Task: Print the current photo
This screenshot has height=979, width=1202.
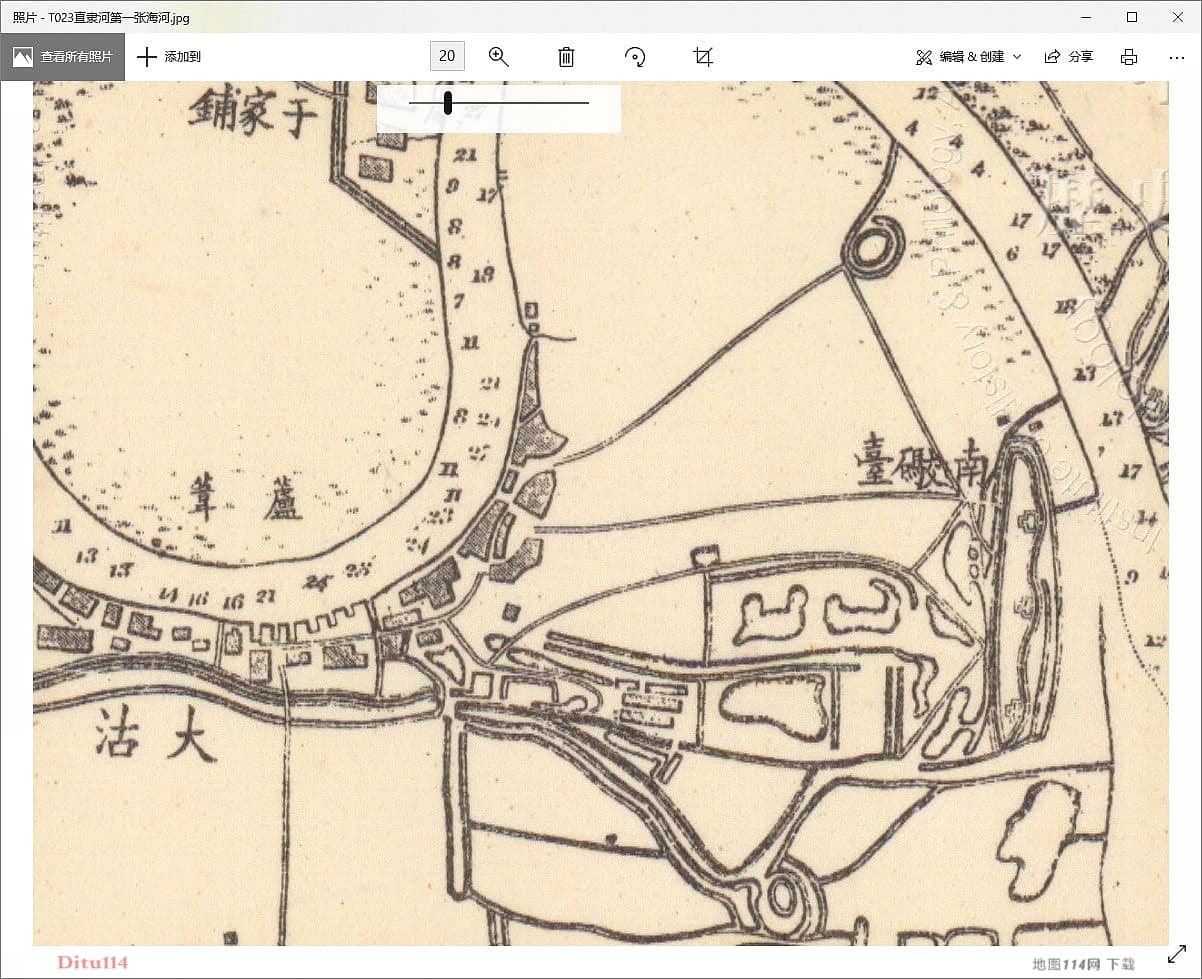Action: pyautogui.click(x=1129, y=57)
